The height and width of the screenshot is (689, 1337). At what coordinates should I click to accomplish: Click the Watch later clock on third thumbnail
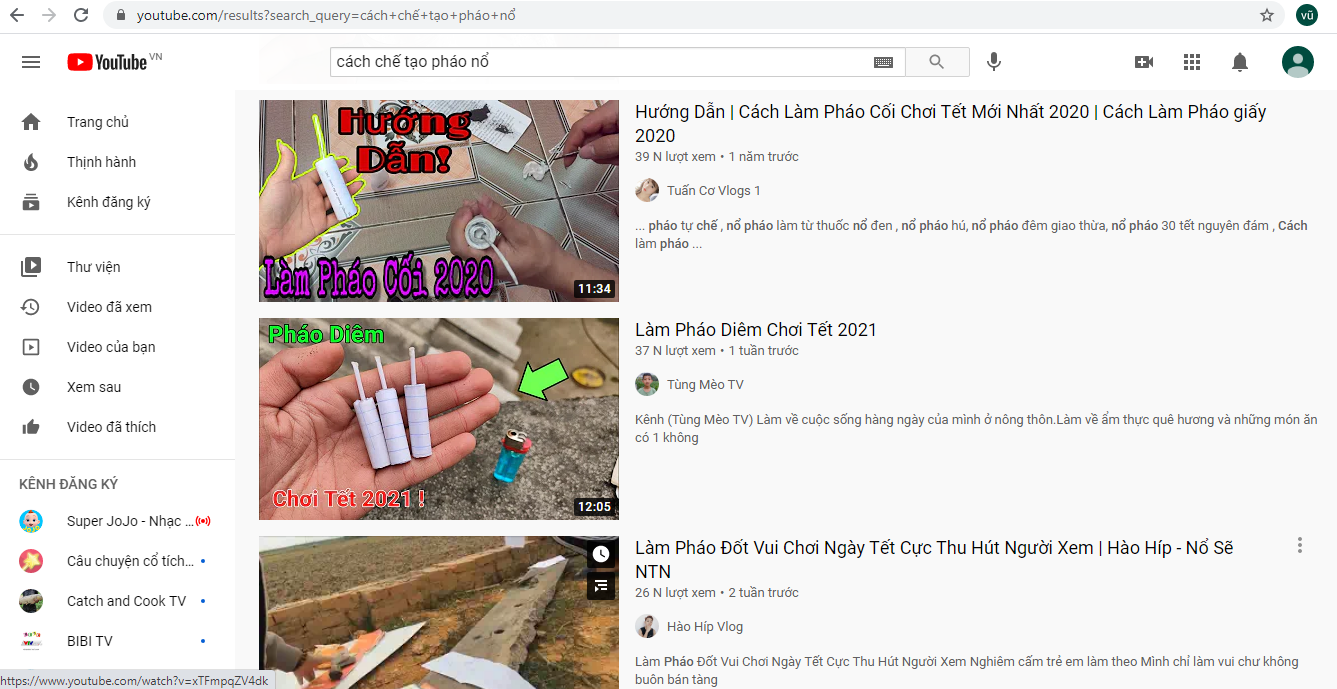pos(600,554)
